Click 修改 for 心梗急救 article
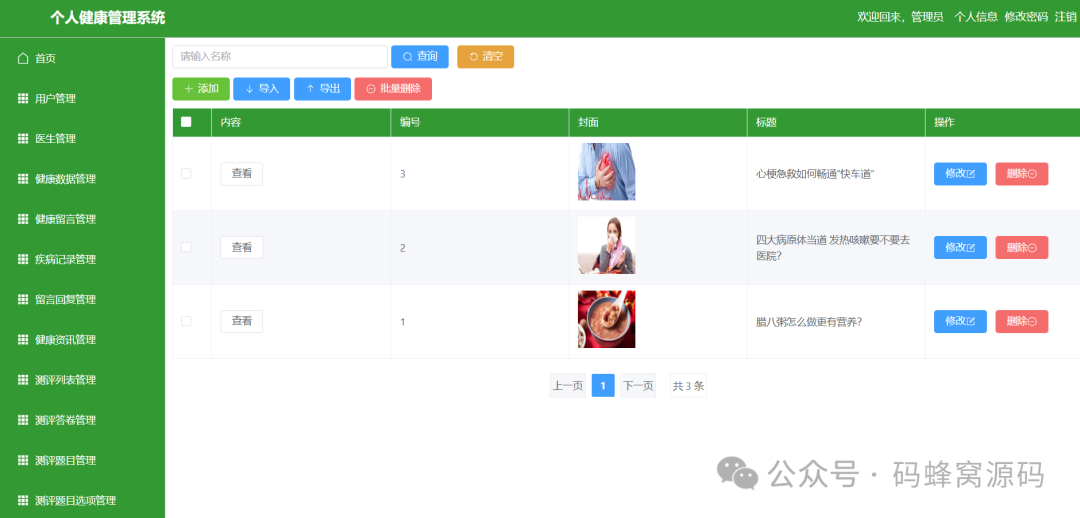Image resolution: width=1080 pixels, height=518 pixels. pos(960,174)
